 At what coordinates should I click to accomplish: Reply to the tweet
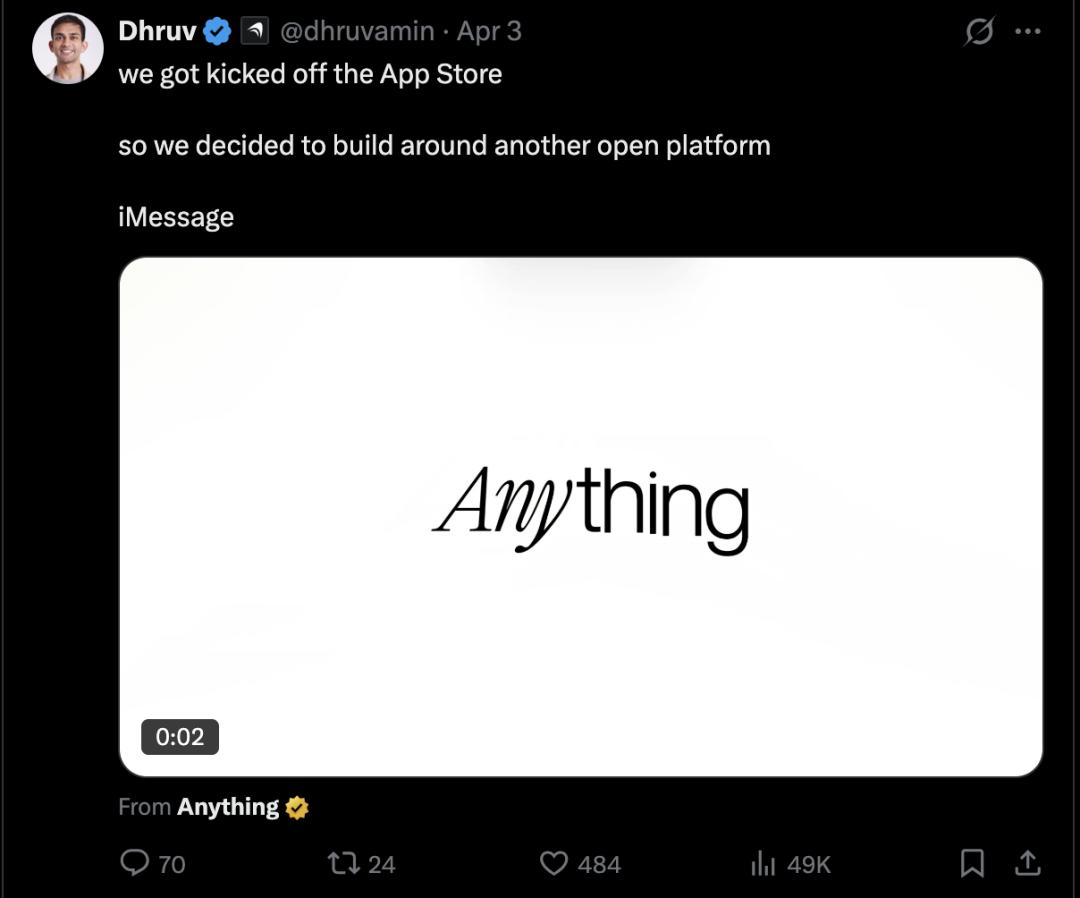point(134,864)
